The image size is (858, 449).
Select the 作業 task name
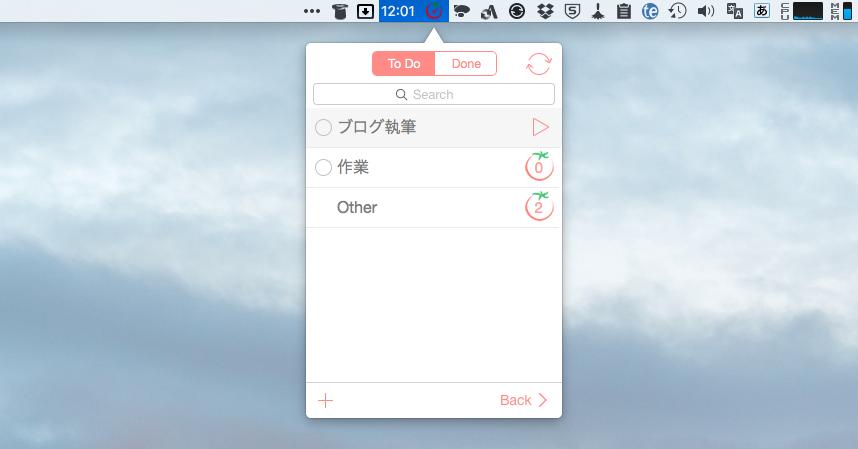(x=353, y=167)
